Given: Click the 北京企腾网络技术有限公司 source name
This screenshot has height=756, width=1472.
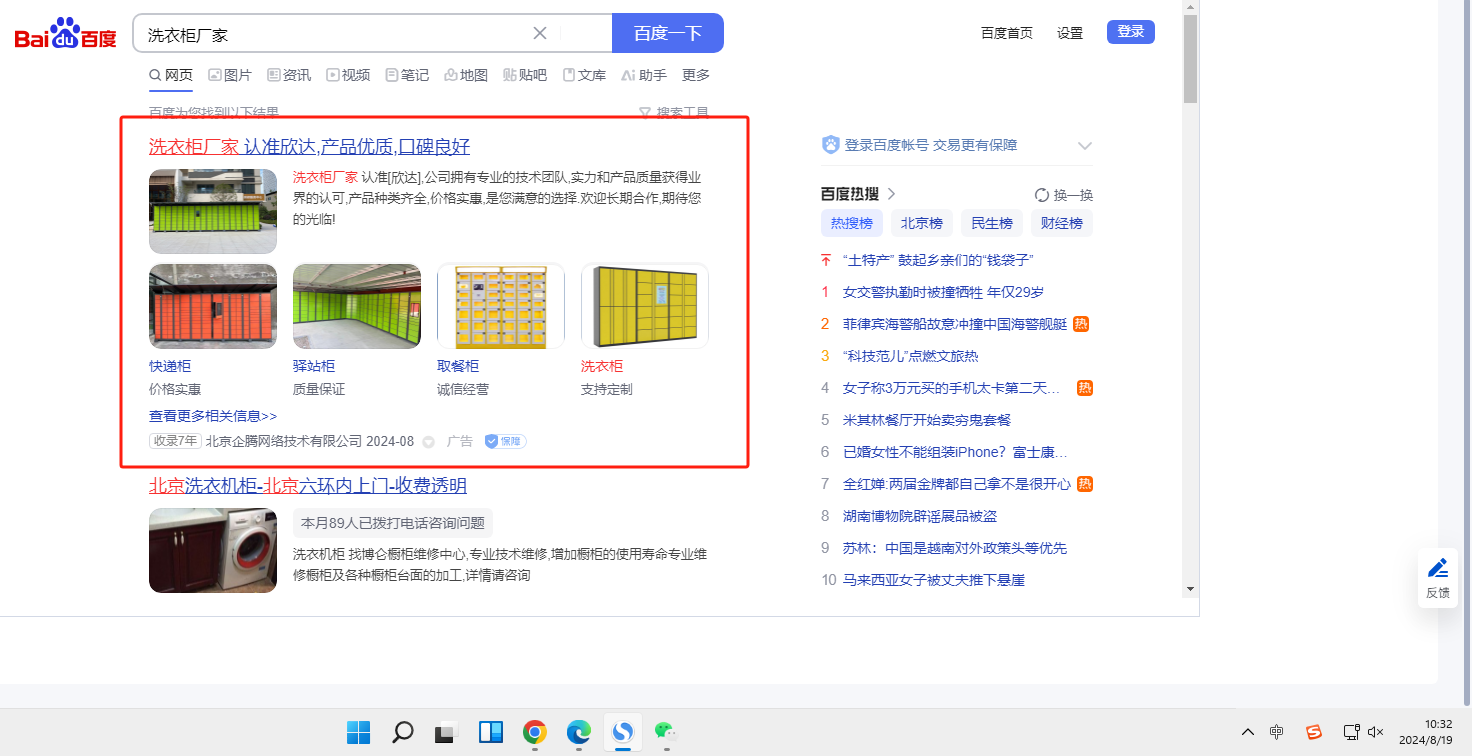Looking at the screenshot, I should (284, 441).
